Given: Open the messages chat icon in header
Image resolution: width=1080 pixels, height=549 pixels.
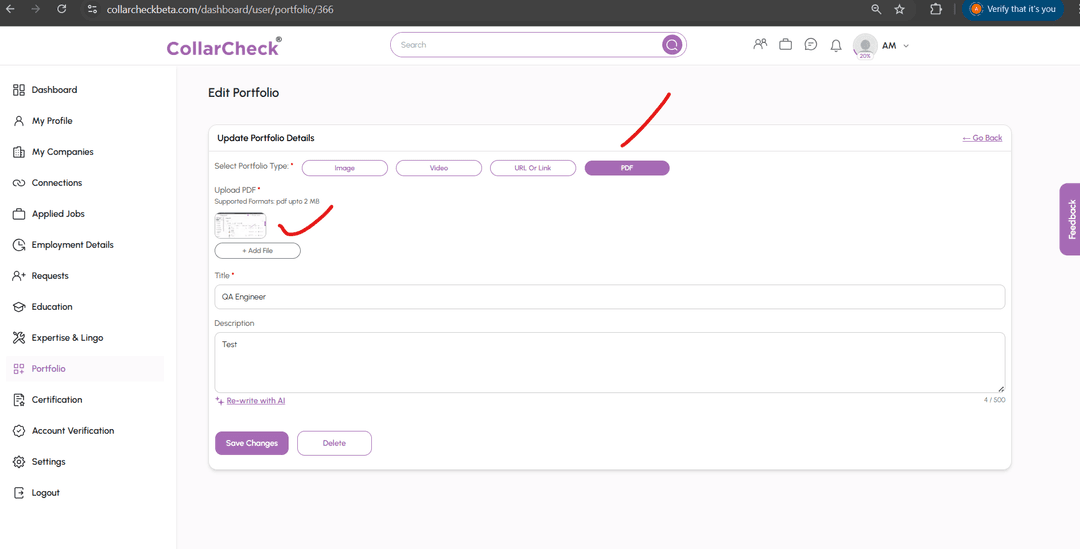Looking at the screenshot, I should point(811,45).
